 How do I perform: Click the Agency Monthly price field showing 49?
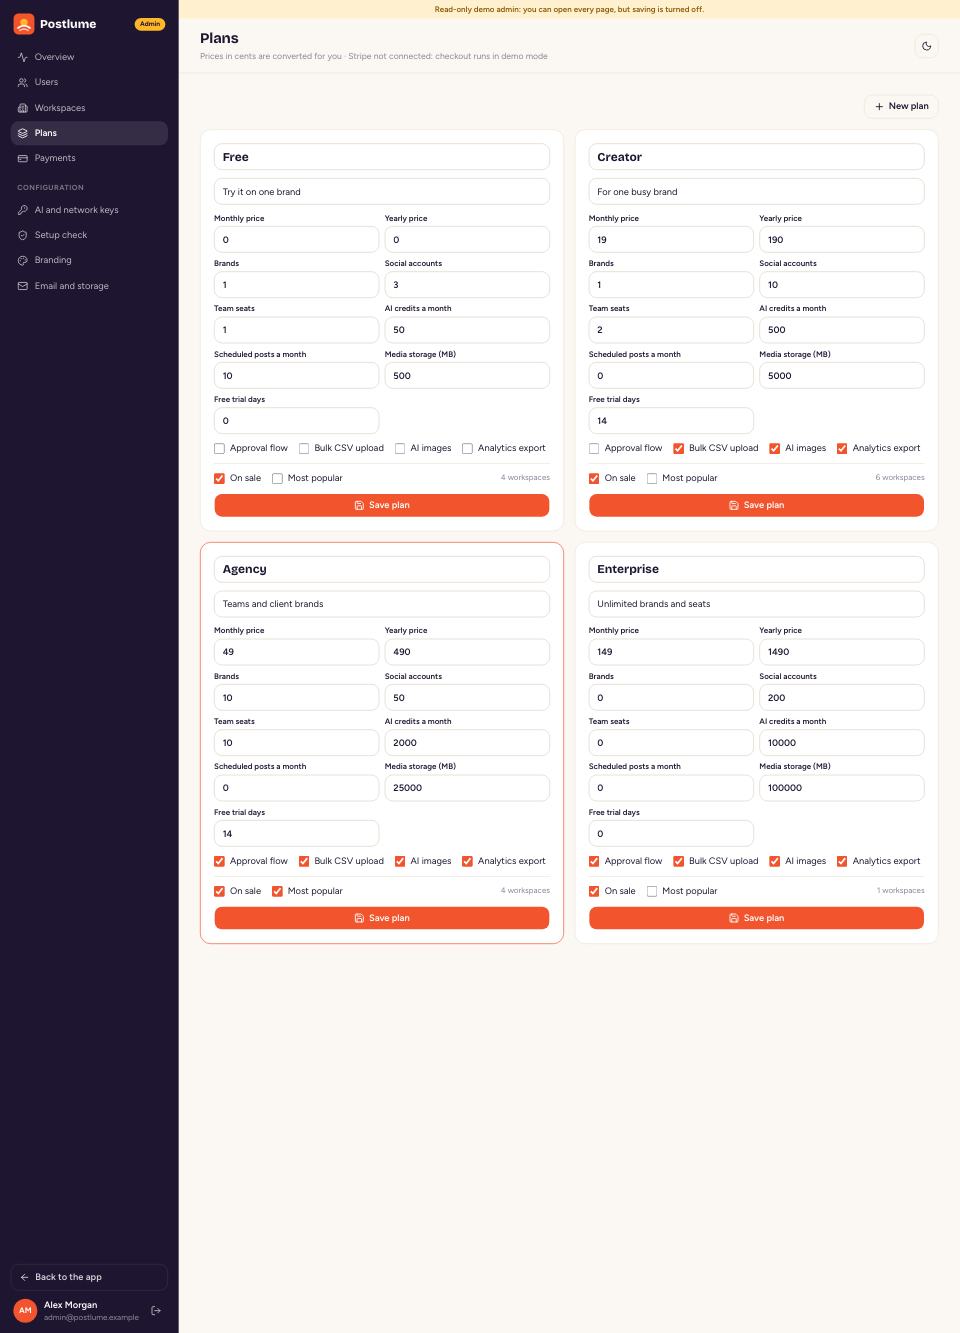[296, 652]
